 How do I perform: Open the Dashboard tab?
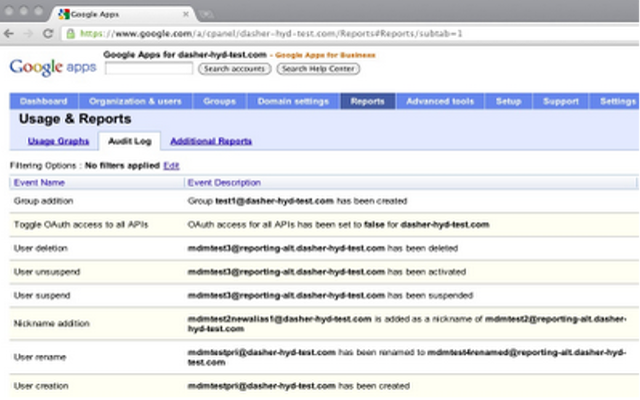(44, 101)
